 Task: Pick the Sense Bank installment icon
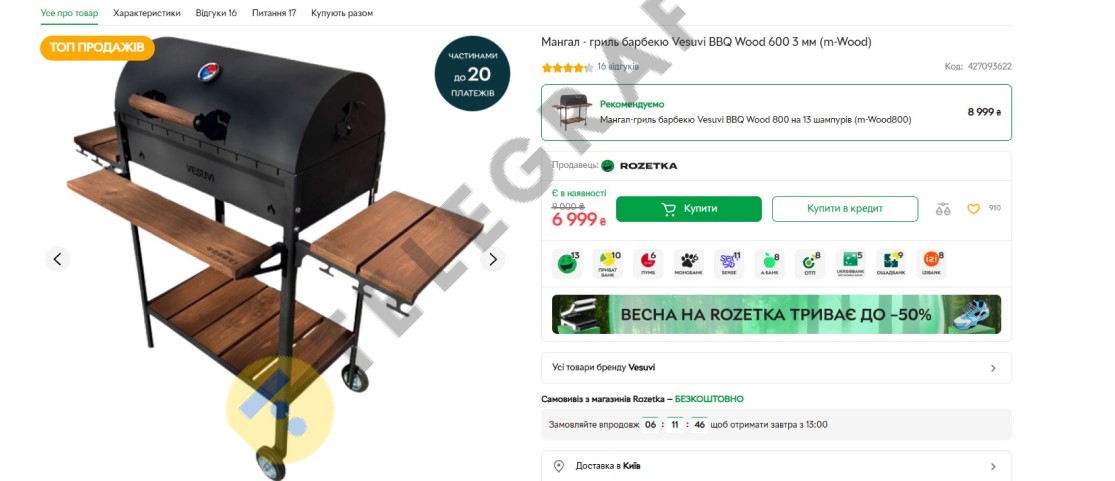click(x=729, y=263)
